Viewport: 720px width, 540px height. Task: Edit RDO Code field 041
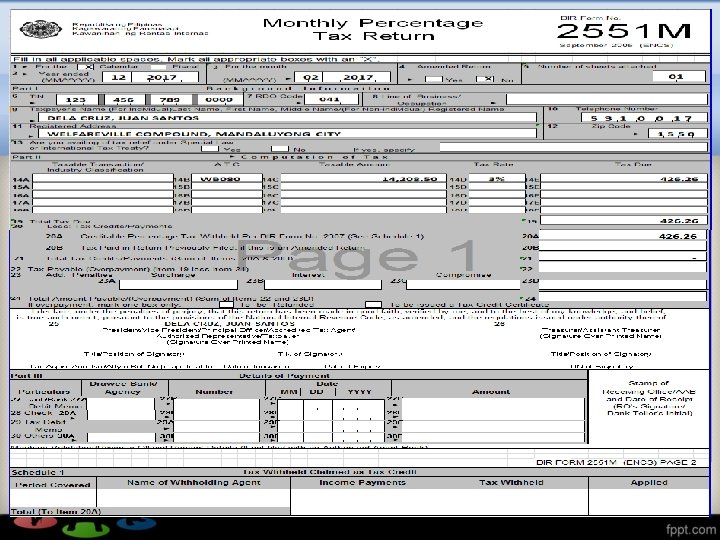(x=331, y=99)
